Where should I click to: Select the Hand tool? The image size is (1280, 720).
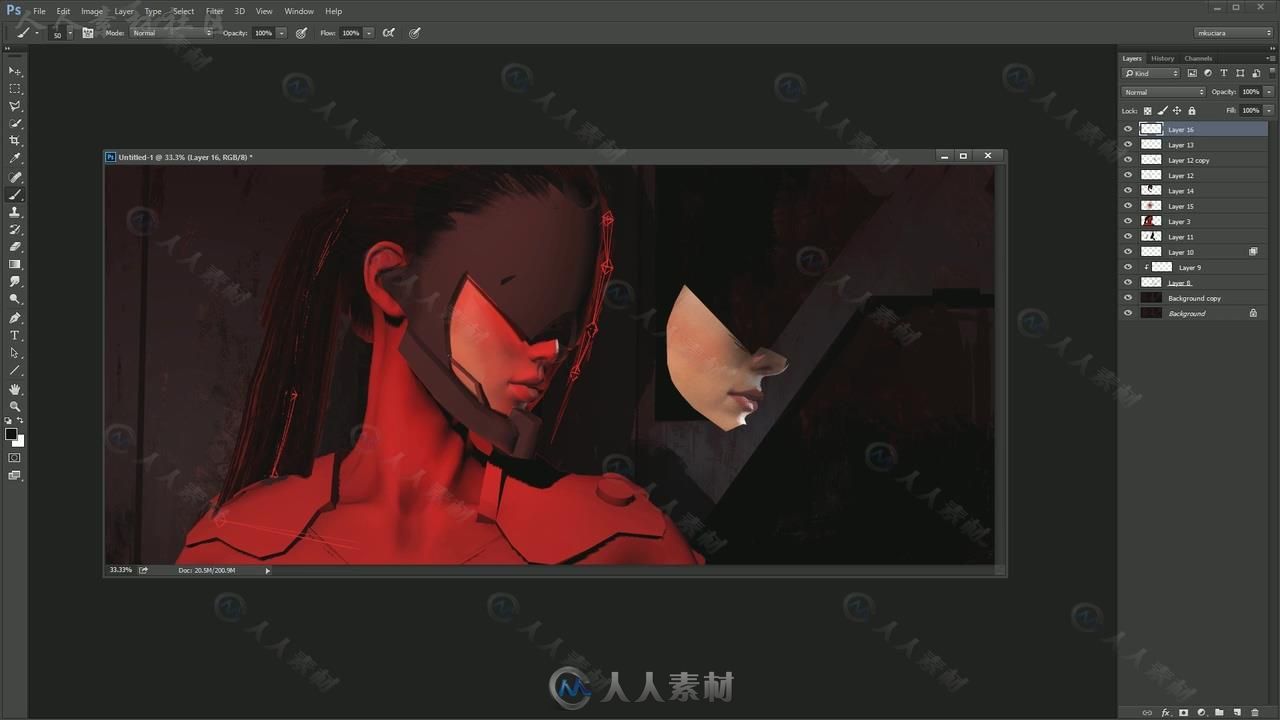click(x=15, y=389)
